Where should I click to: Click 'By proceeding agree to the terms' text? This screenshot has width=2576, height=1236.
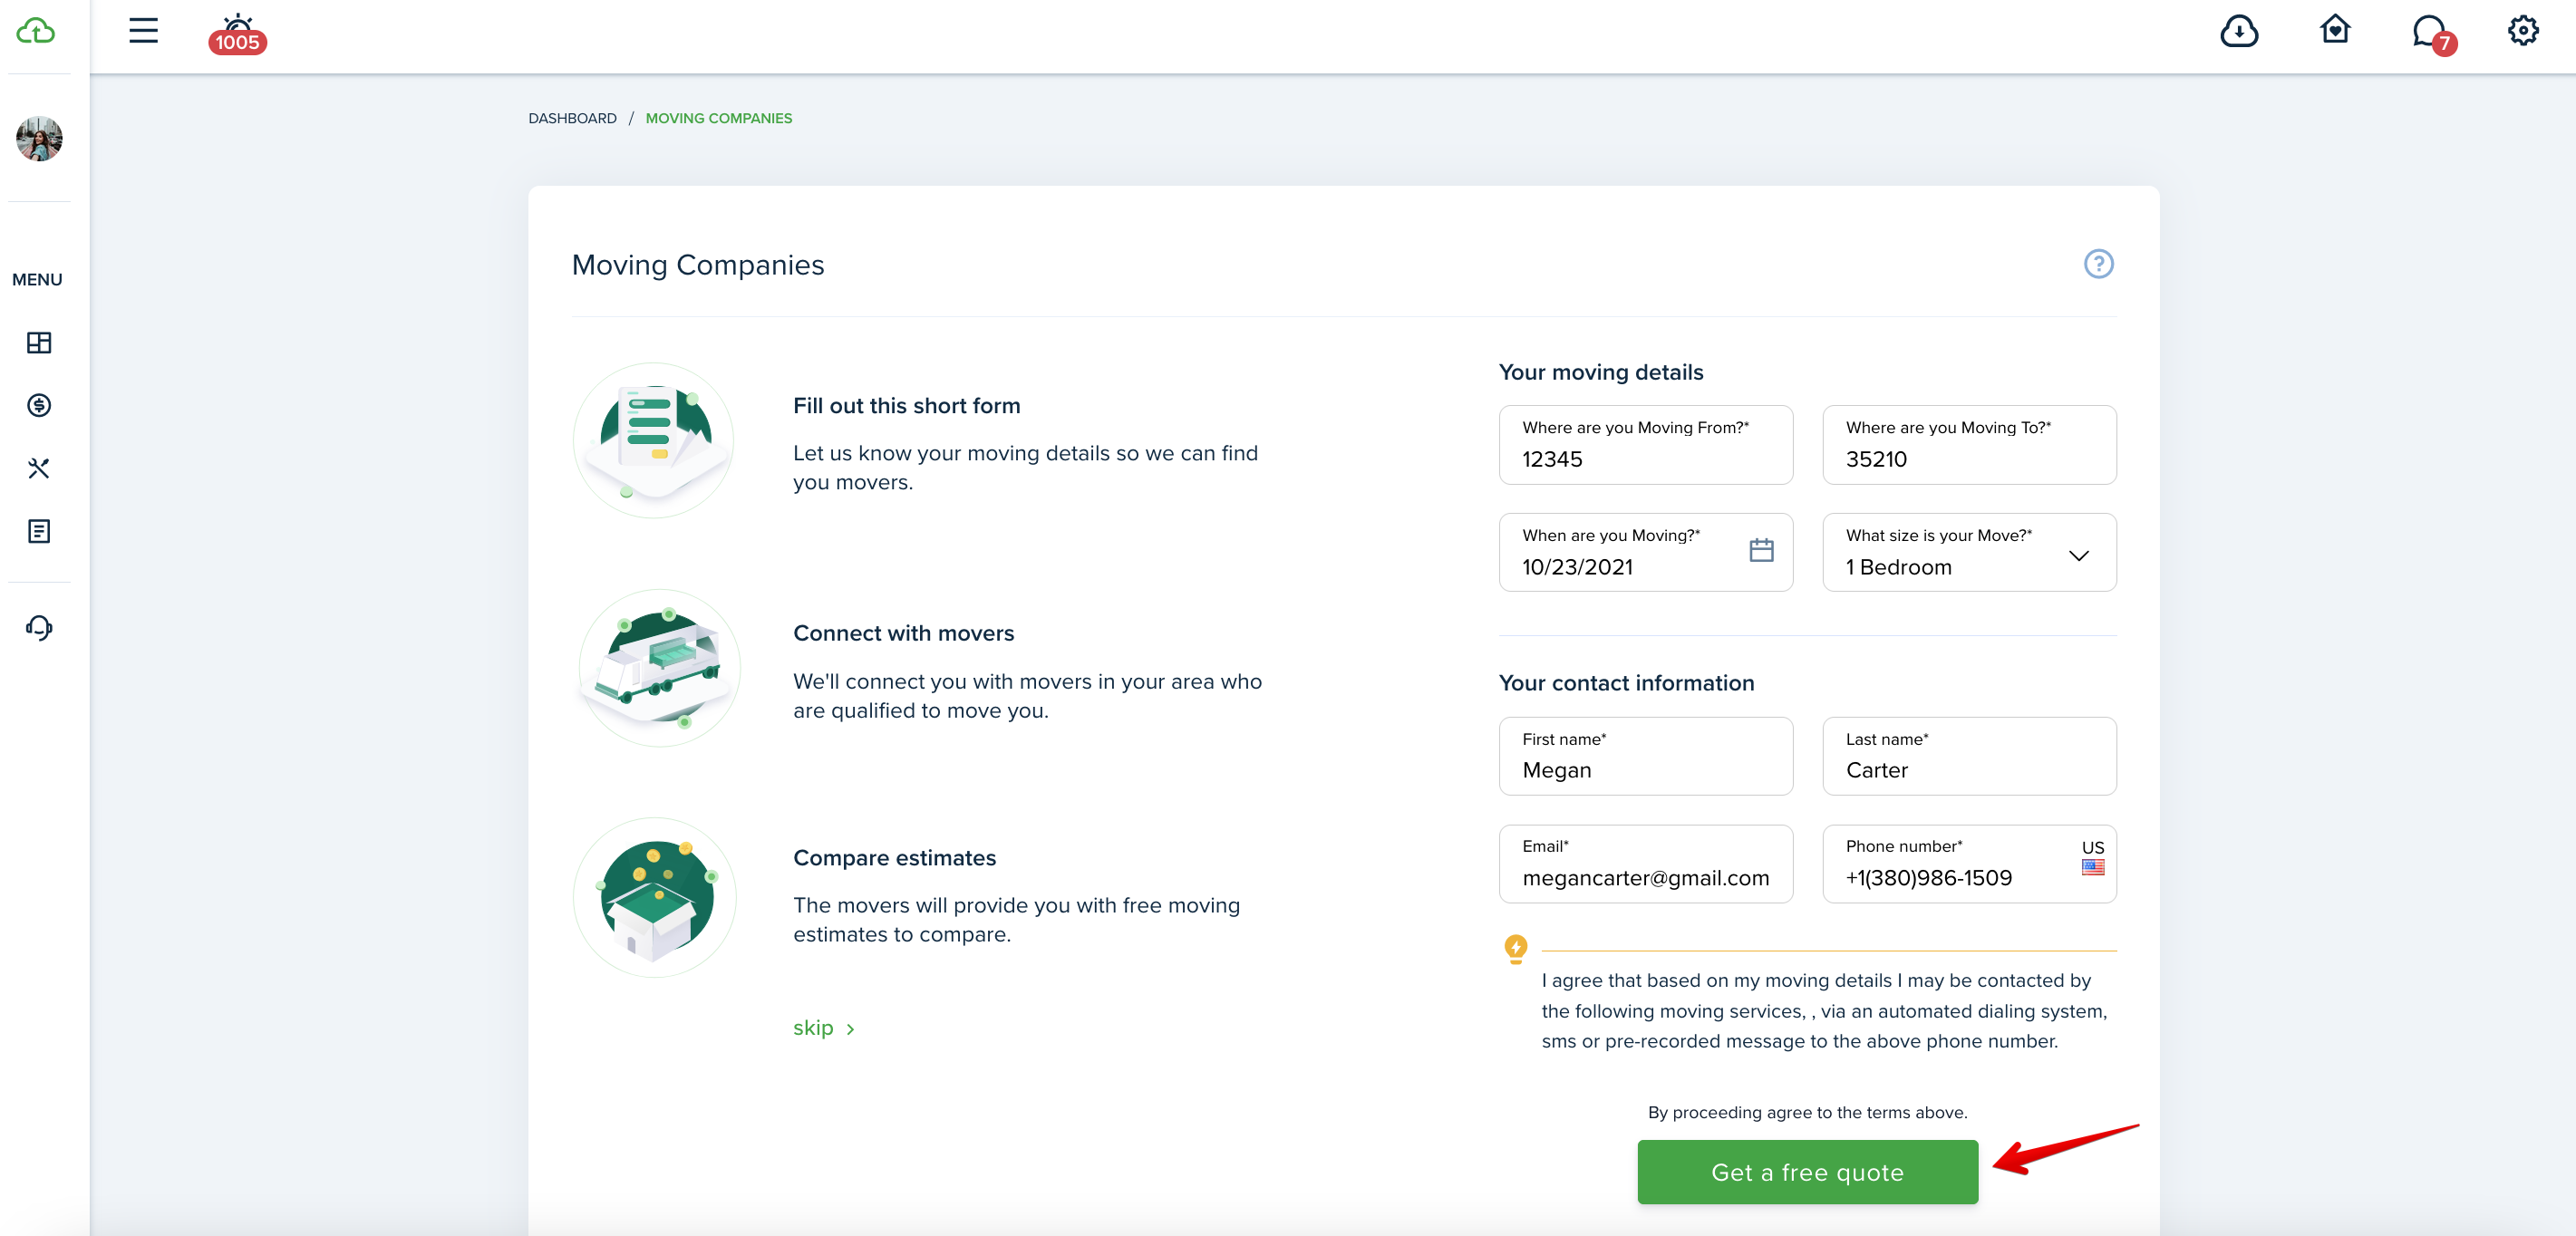pyautogui.click(x=1807, y=1112)
